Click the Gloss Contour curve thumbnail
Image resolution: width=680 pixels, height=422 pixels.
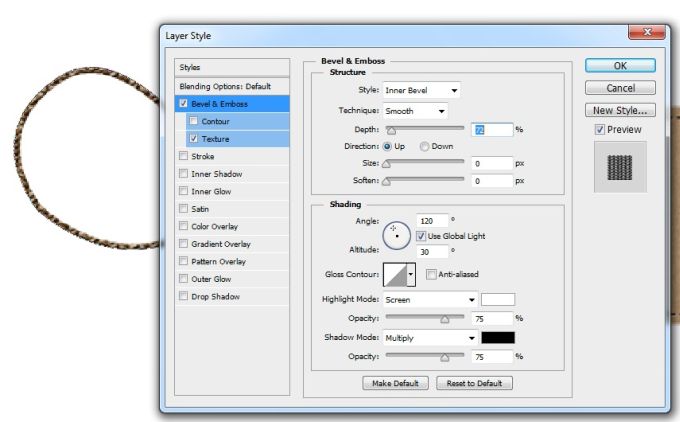(395, 275)
